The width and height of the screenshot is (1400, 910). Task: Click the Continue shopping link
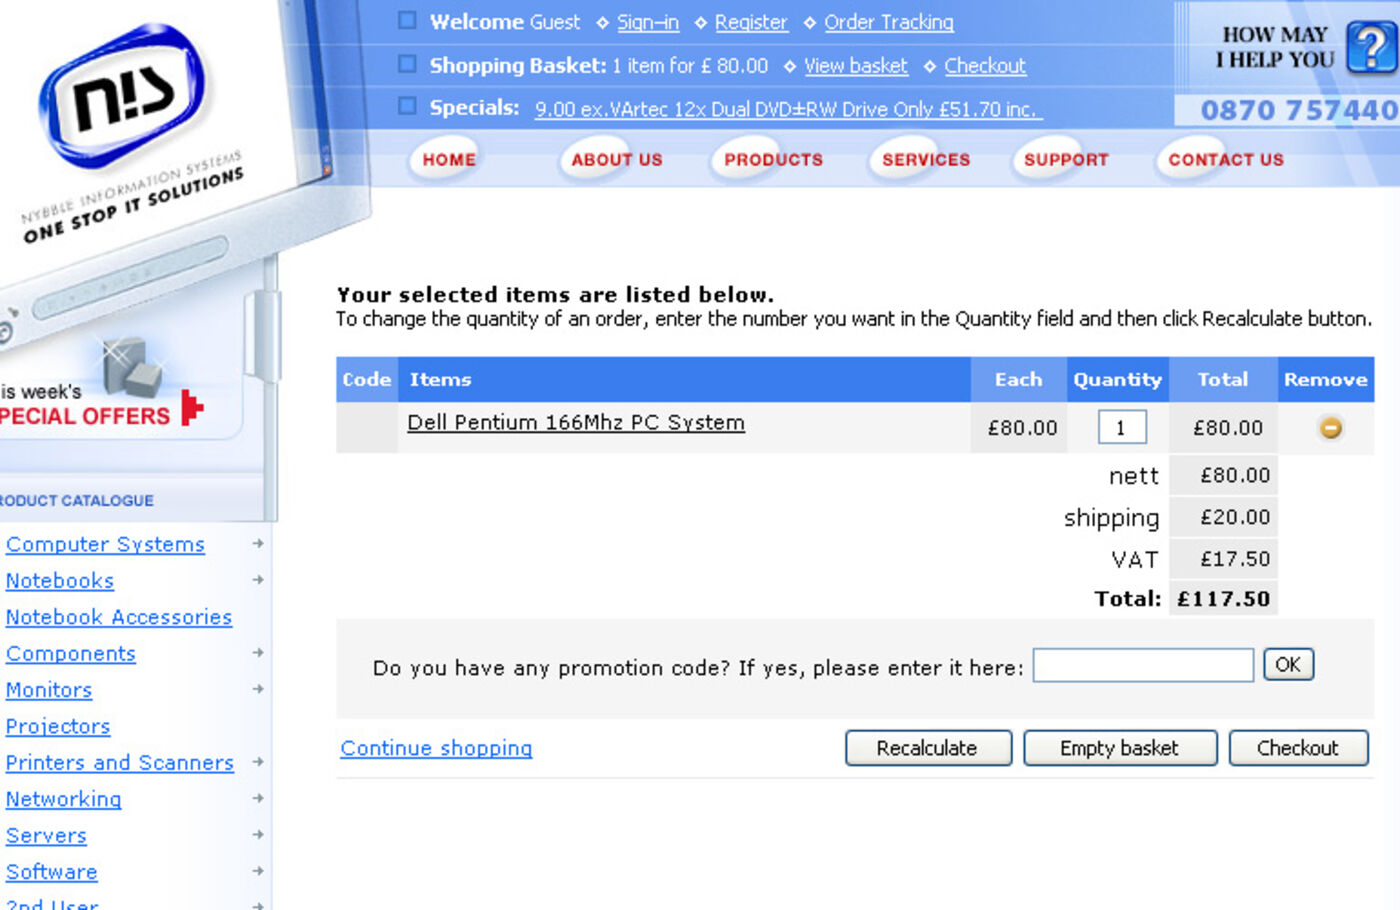(x=436, y=748)
